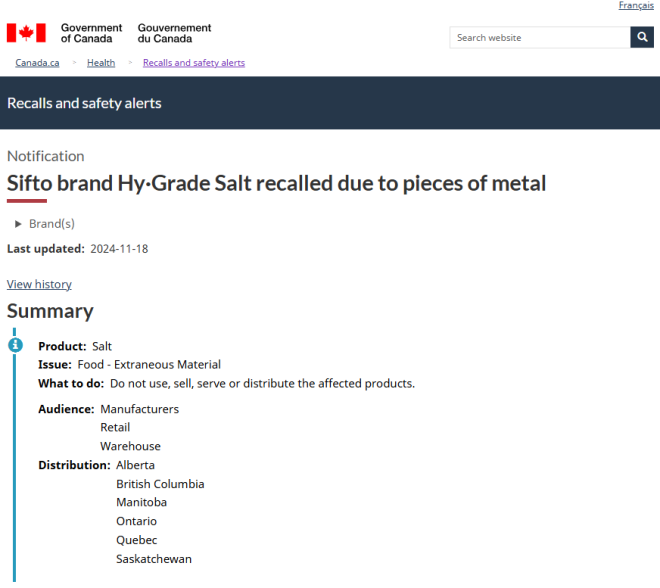Click Saskatchewan in the Distribution list
Image resolution: width=660 pixels, height=588 pixels.
(x=154, y=559)
